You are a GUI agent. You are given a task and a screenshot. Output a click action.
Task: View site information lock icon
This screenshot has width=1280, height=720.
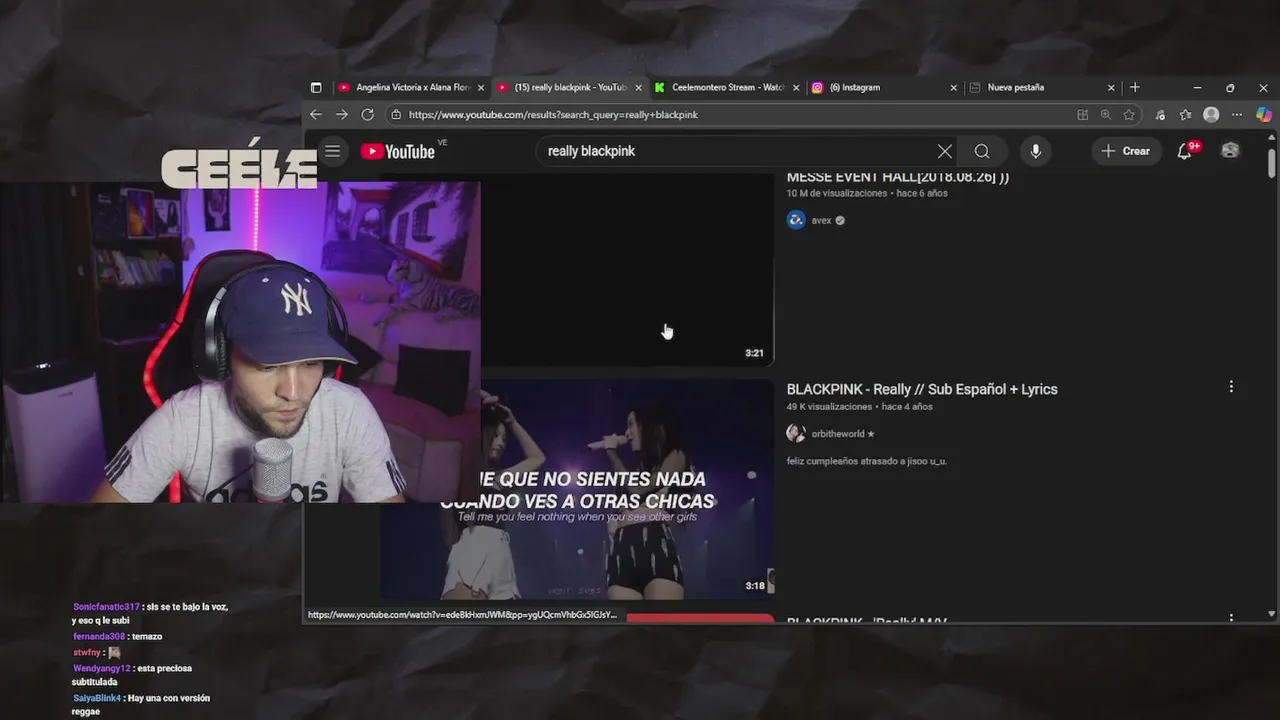click(x=396, y=115)
